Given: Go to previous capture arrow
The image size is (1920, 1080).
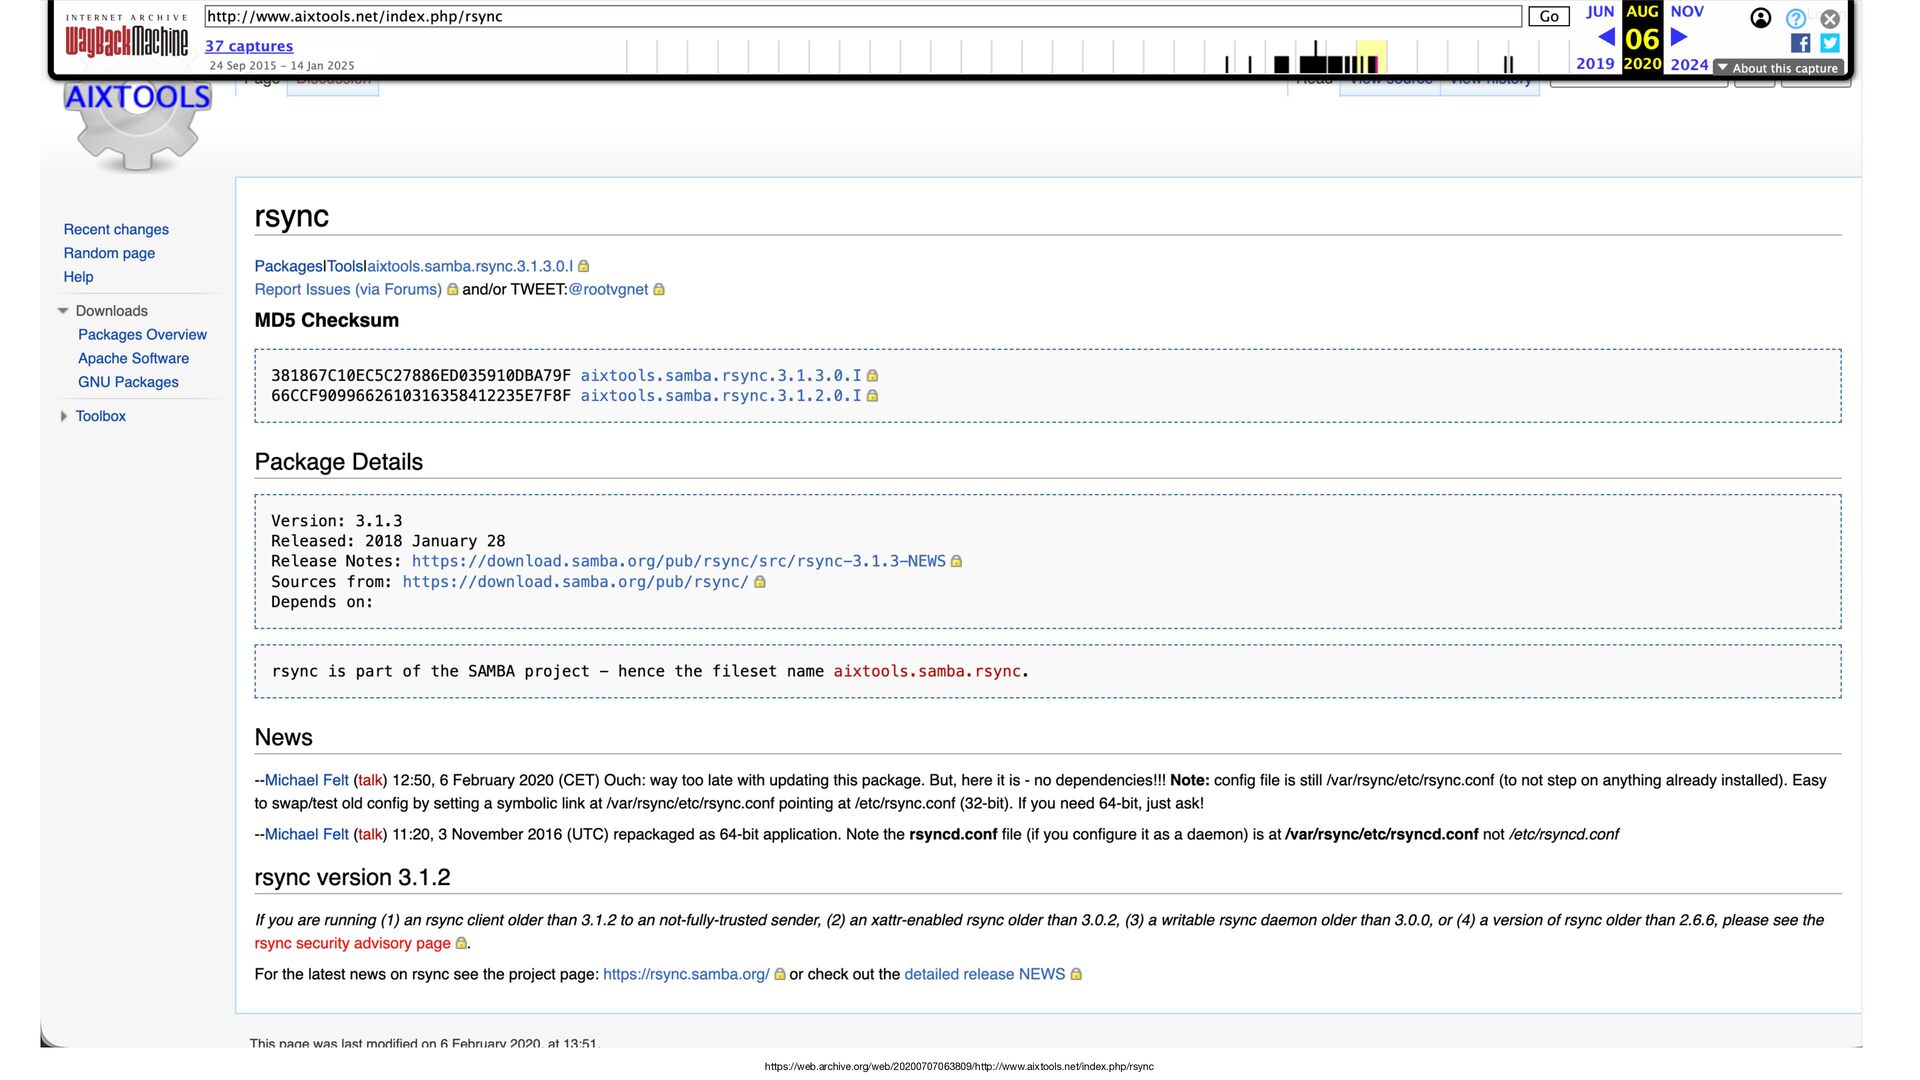Looking at the screenshot, I should point(1606,37).
